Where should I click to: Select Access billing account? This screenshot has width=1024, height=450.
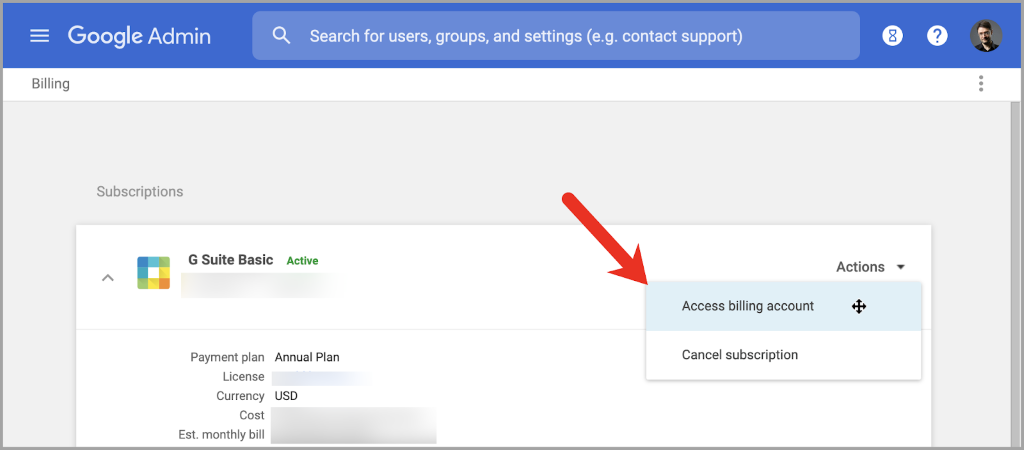tap(748, 306)
